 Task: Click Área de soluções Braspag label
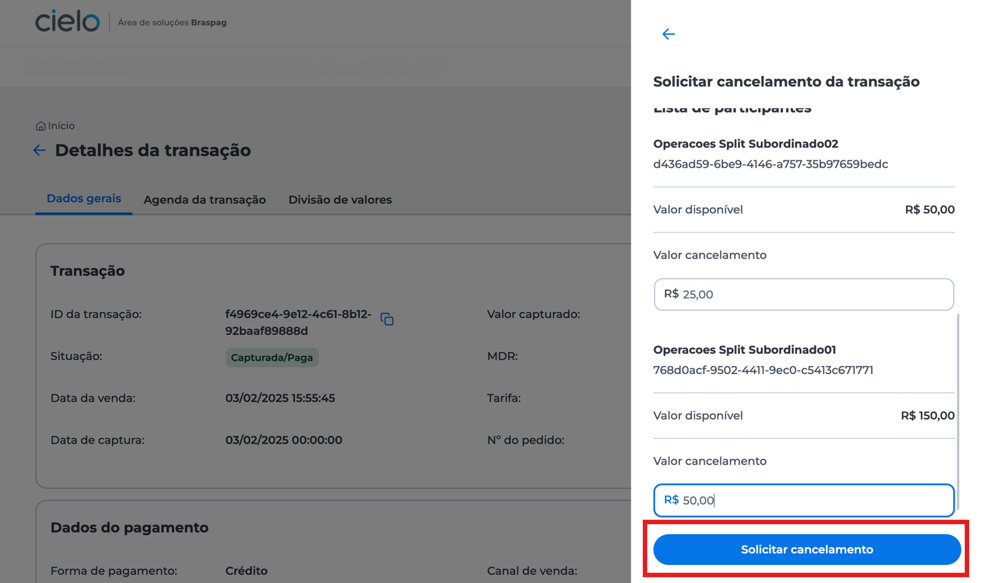click(172, 23)
